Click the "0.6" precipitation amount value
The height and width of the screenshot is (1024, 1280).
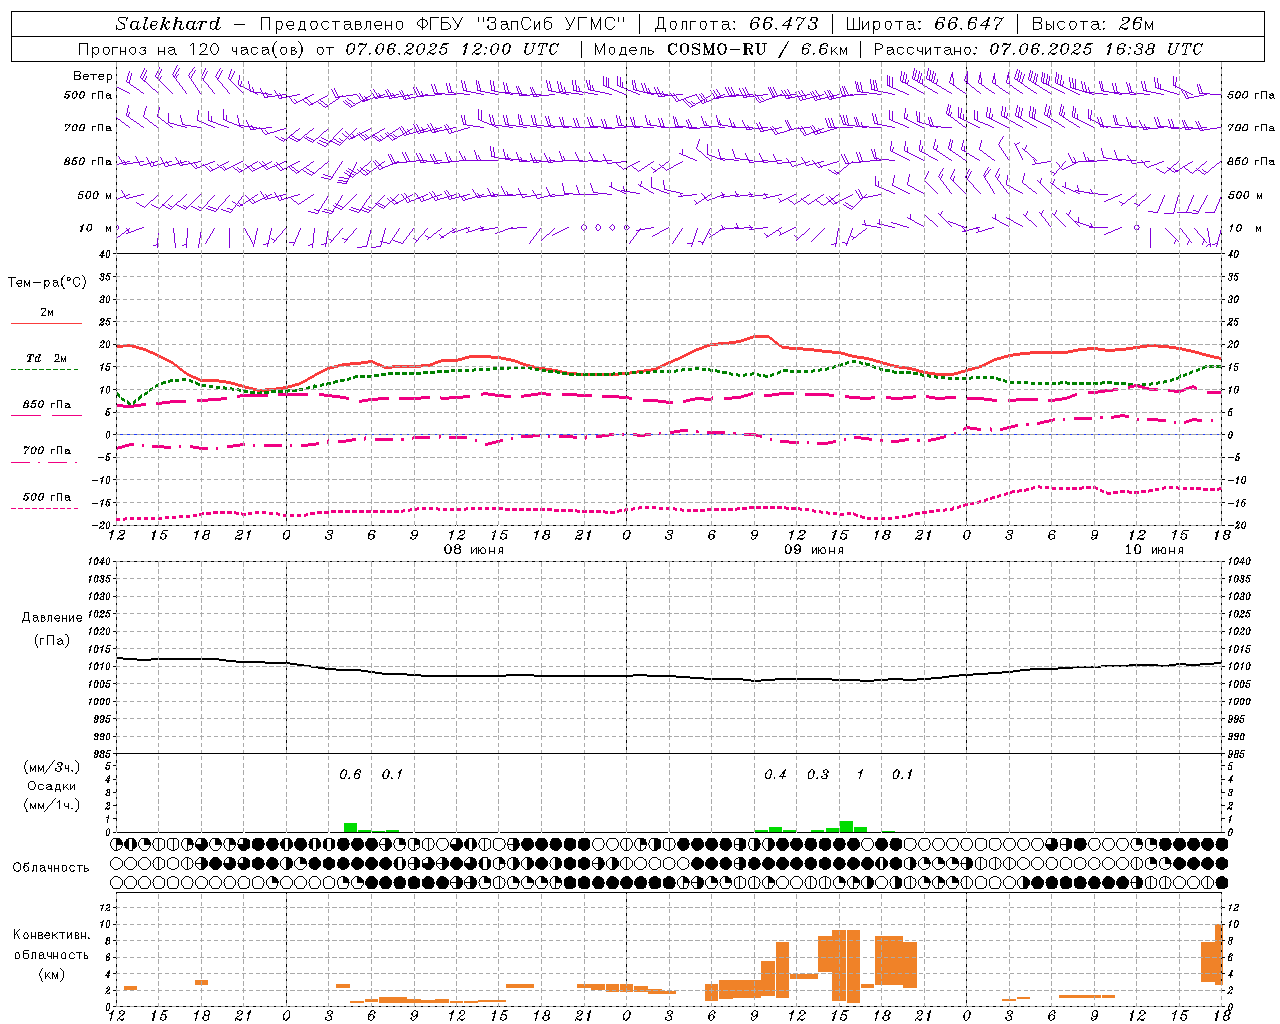tap(350, 775)
